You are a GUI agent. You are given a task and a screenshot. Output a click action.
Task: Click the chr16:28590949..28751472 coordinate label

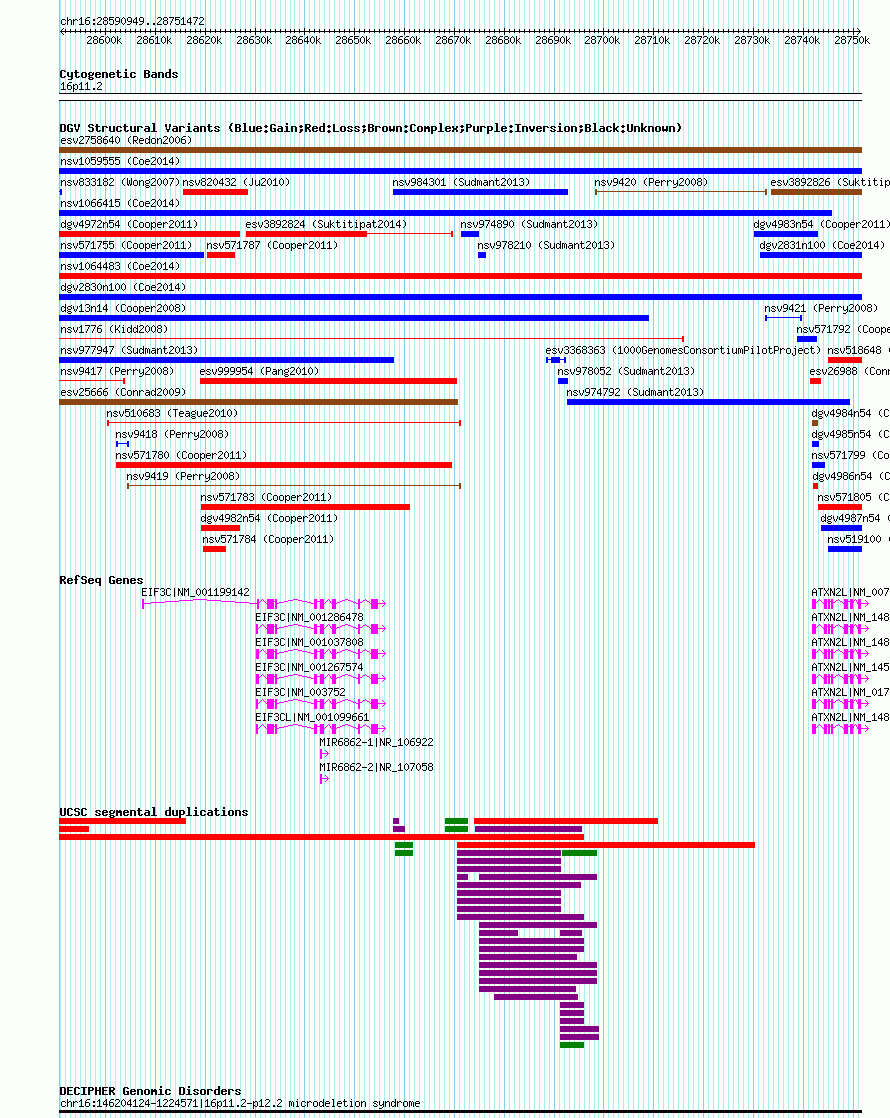pyautogui.click(x=133, y=21)
